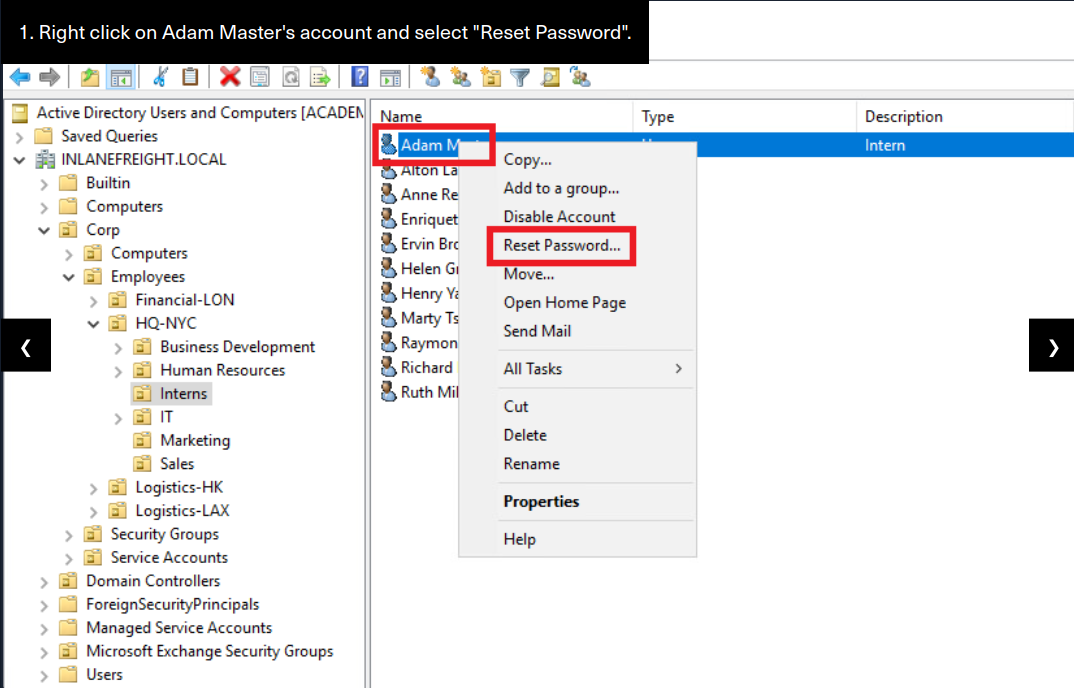Click the user icon beside Richard
Viewport: 1074px width, 688px height.
pyautogui.click(x=388, y=367)
